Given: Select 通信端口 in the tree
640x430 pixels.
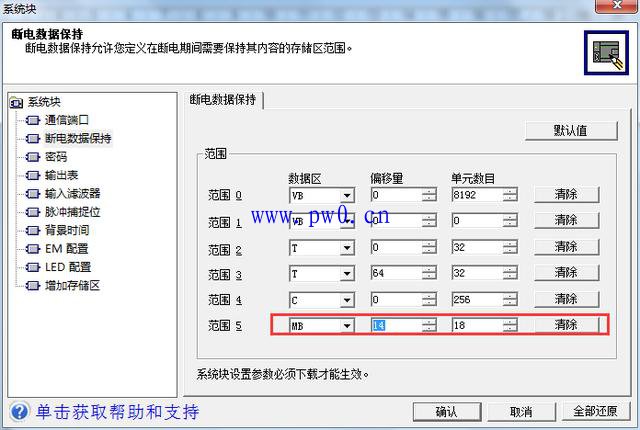Looking at the screenshot, I should click(x=67, y=120).
